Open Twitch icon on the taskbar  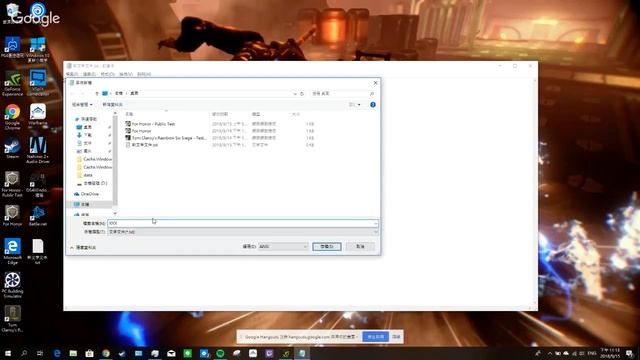tap(269, 353)
